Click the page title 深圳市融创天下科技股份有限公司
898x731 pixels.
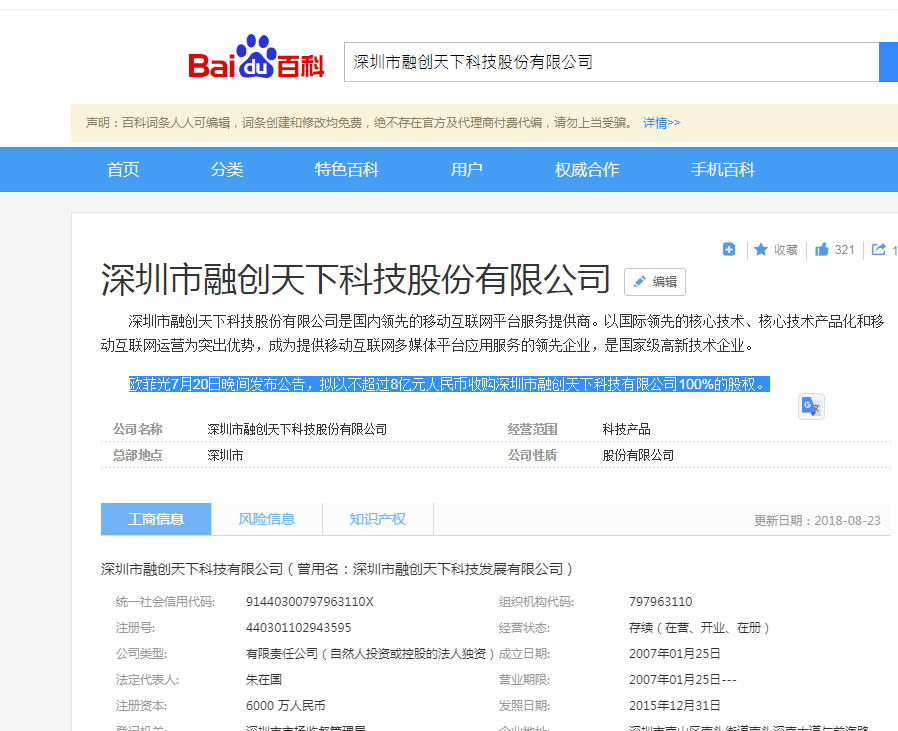356,280
